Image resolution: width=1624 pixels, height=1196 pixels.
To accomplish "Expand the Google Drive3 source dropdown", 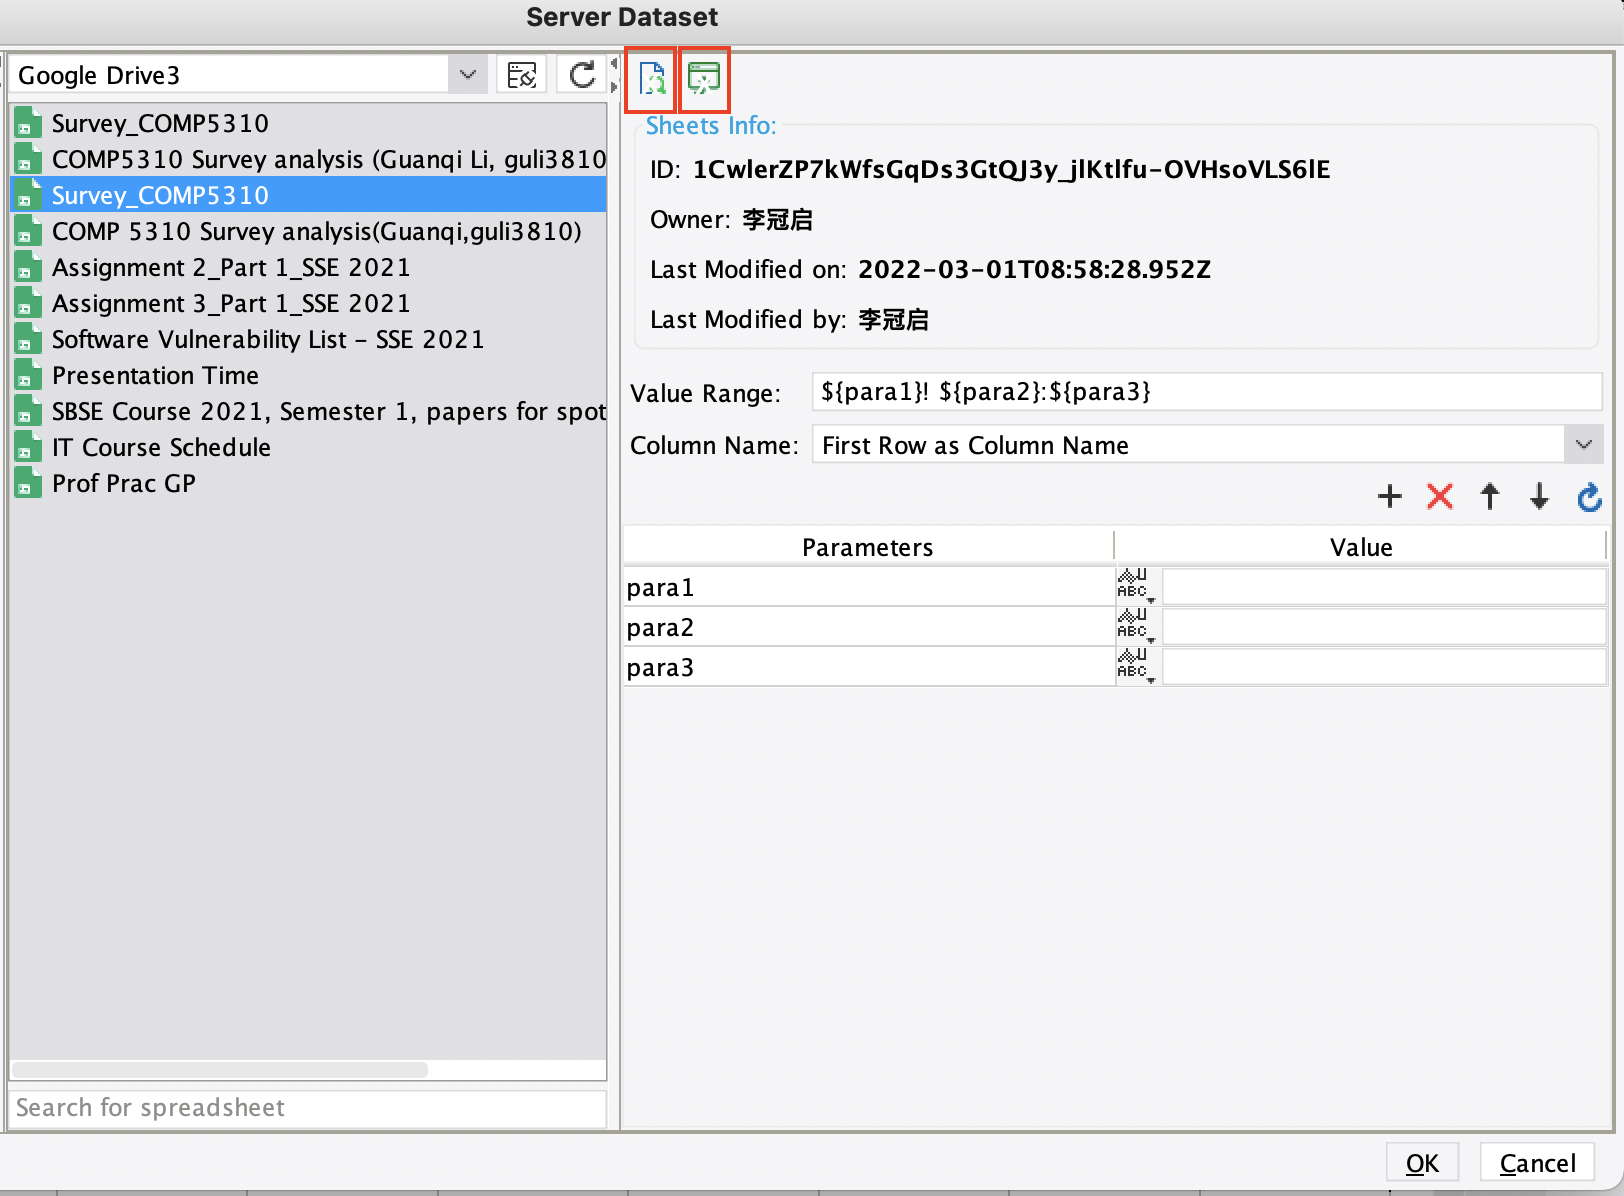I will point(466,74).
